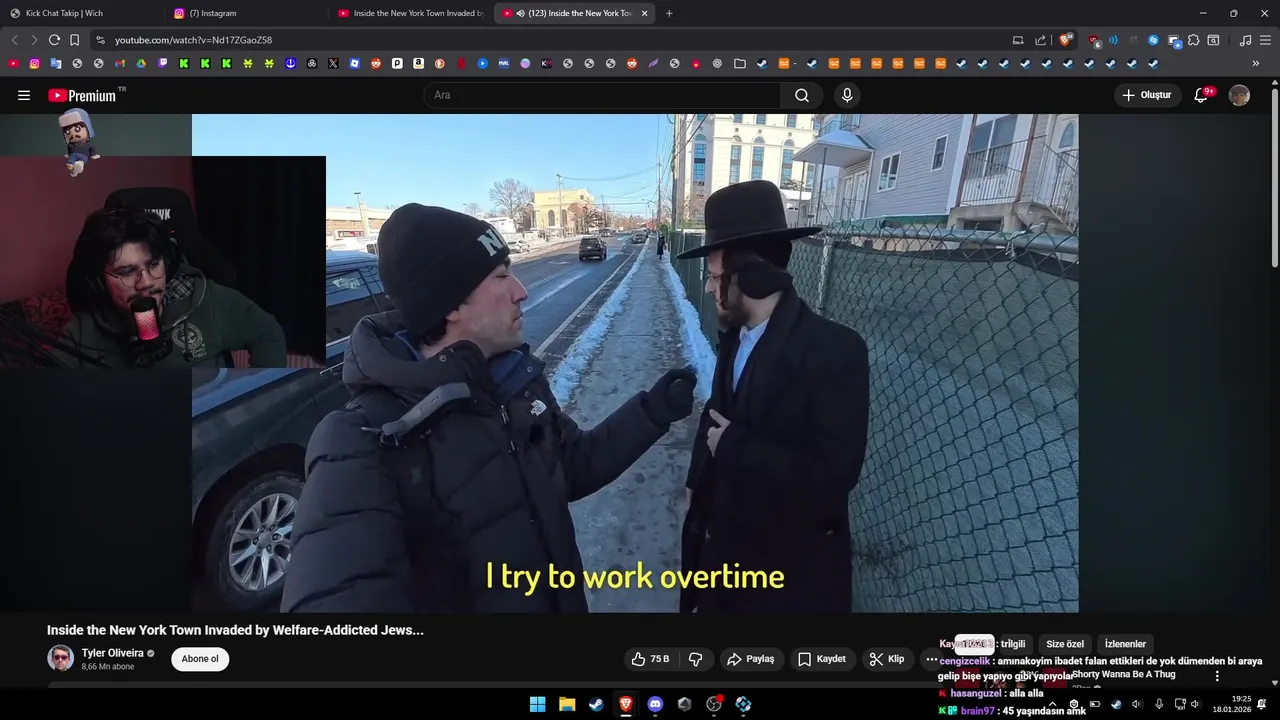Open Windows Start menu

(x=537, y=704)
